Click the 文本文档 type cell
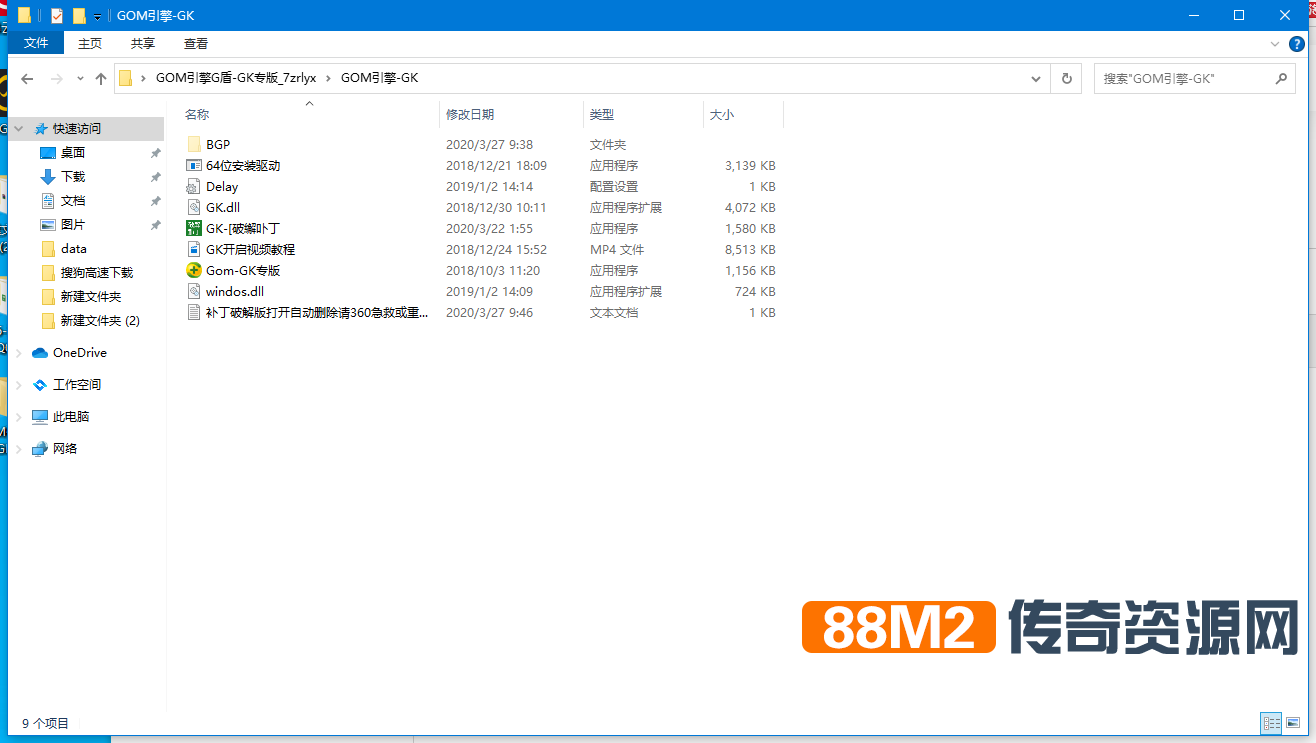The image size is (1316, 743). tap(614, 313)
